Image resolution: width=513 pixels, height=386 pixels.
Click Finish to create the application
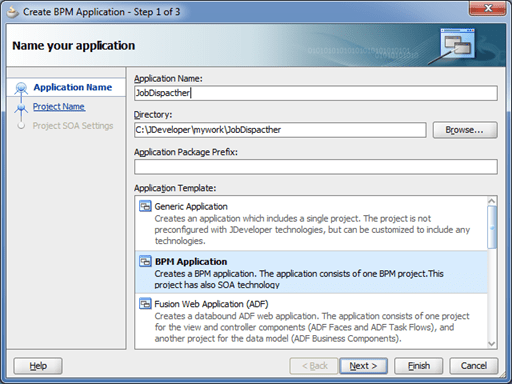(419, 366)
